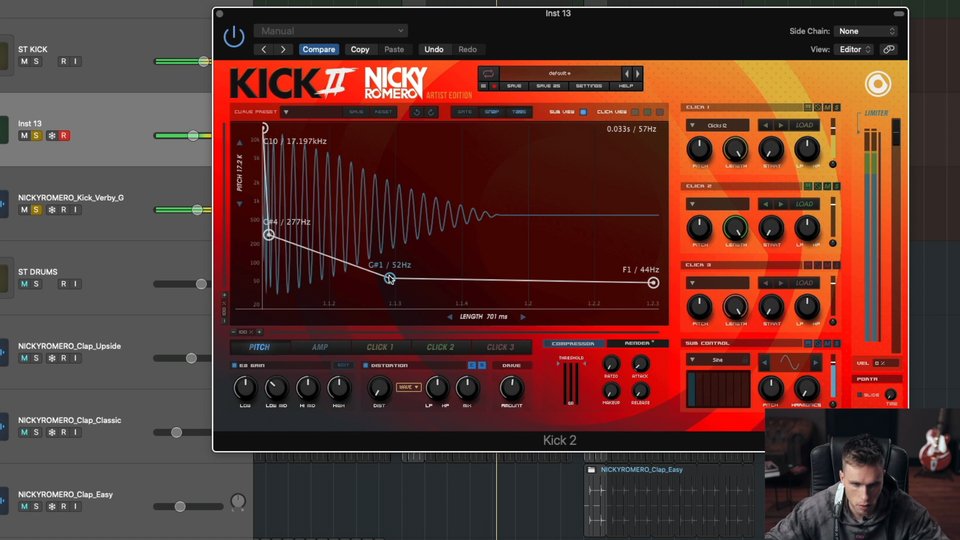Image resolution: width=960 pixels, height=540 pixels.
Task: Select next sub waveform arrow
Action: click(815, 363)
